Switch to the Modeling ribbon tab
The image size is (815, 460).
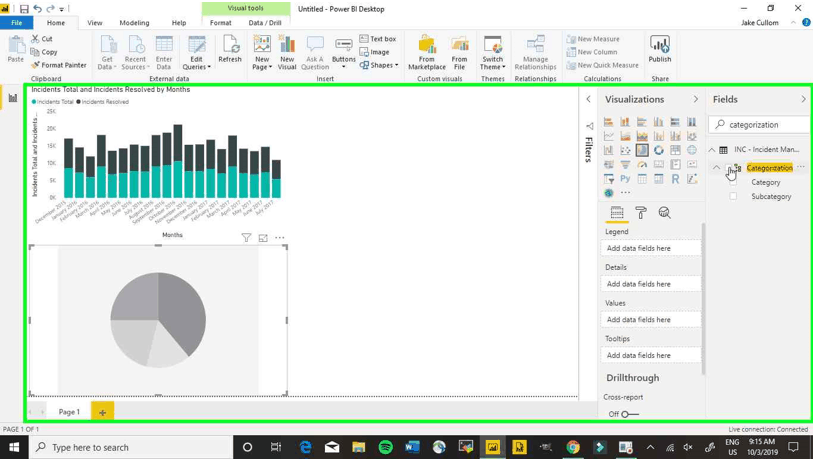134,23
